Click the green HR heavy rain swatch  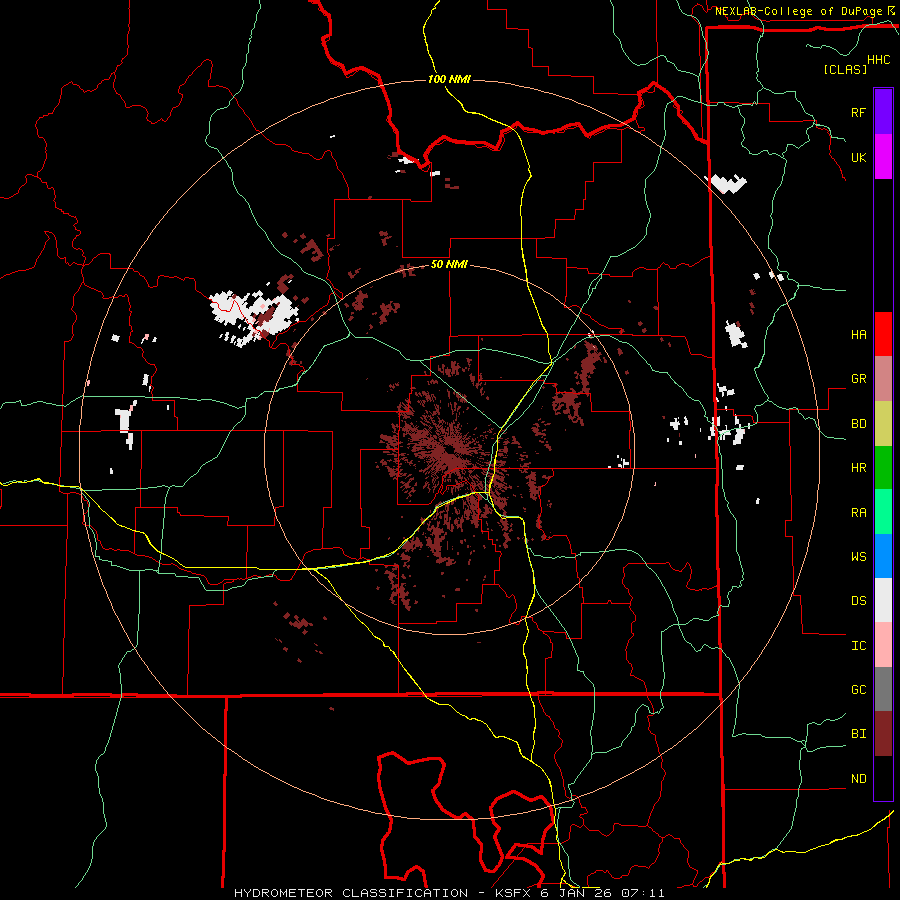point(883,468)
